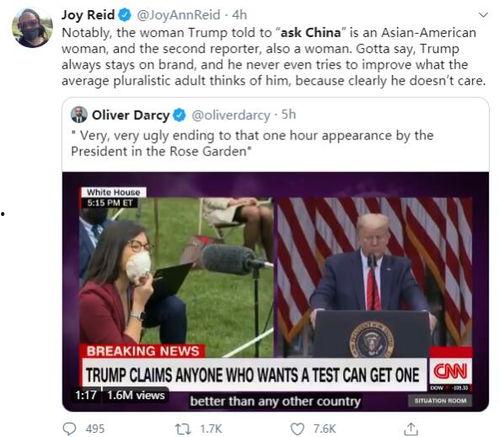Open the share upload icon
The width and height of the screenshot is (499, 437).
(x=411, y=429)
